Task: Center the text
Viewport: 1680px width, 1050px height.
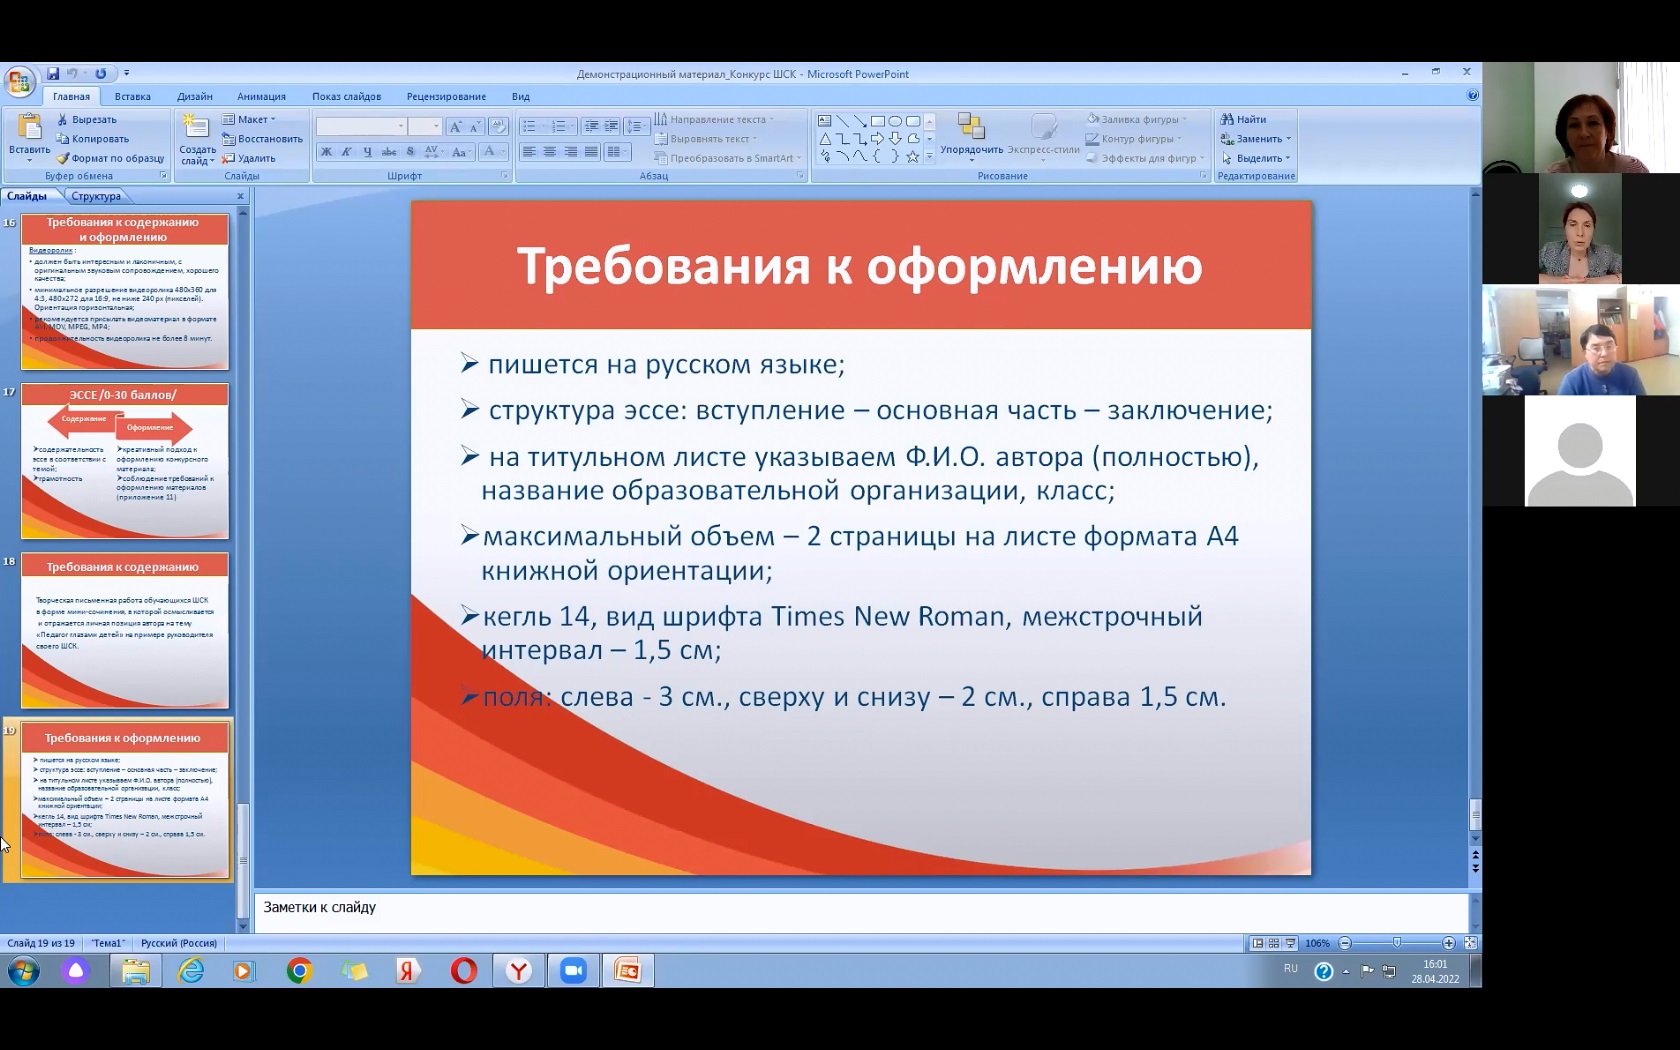Action: pyautogui.click(x=550, y=152)
